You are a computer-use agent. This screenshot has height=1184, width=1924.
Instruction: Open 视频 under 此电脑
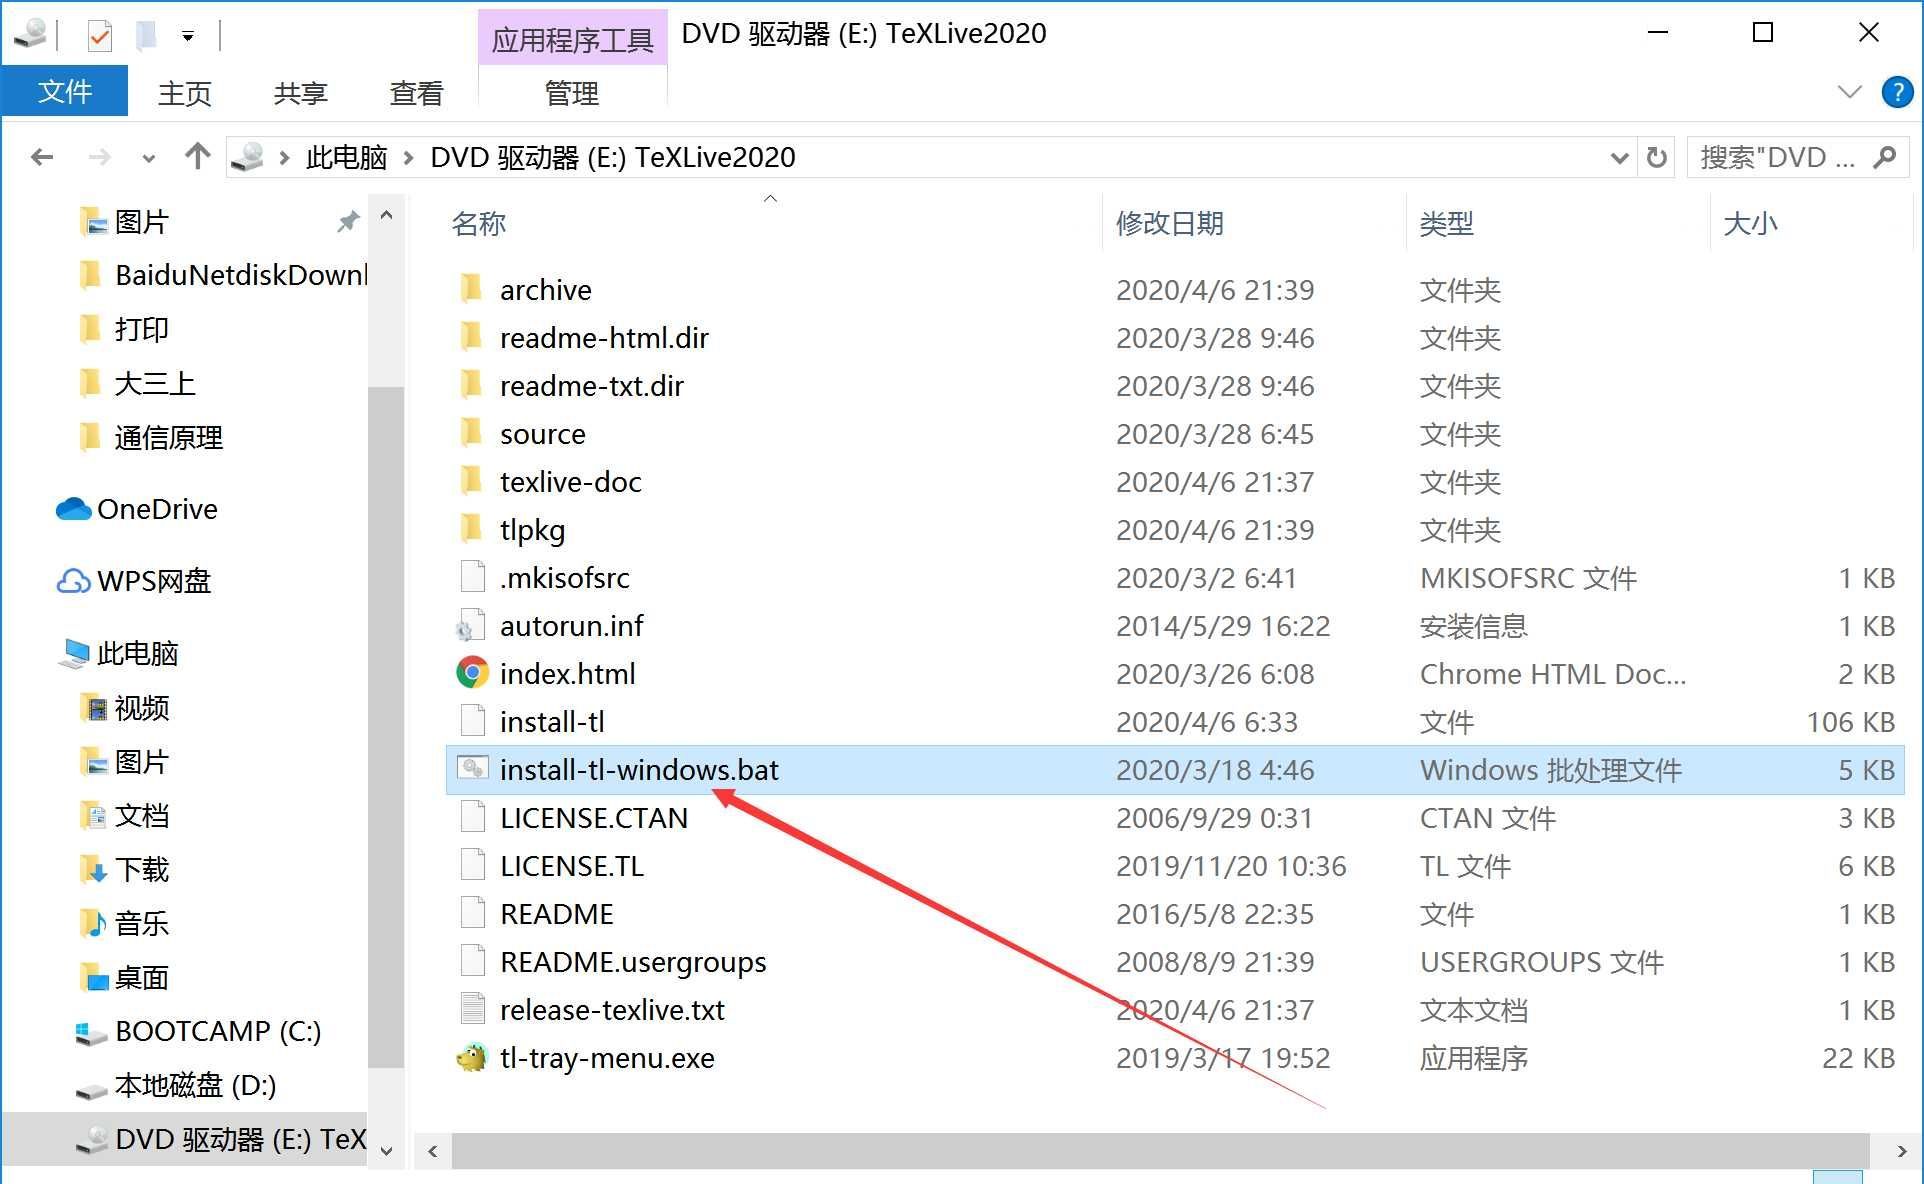(x=142, y=708)
